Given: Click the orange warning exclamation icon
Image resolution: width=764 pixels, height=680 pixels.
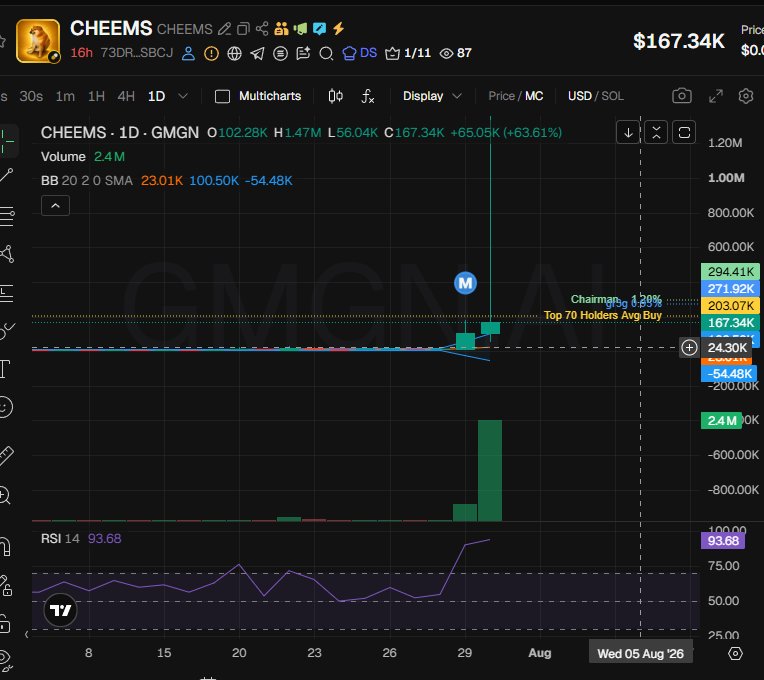Looking at the screenshot, I should (x=211, y=53).
